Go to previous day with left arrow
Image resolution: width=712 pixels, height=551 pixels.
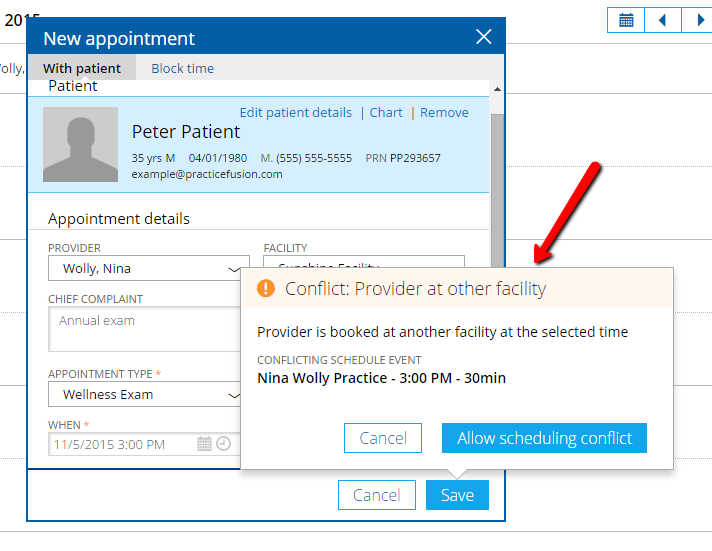pos(662,20)
